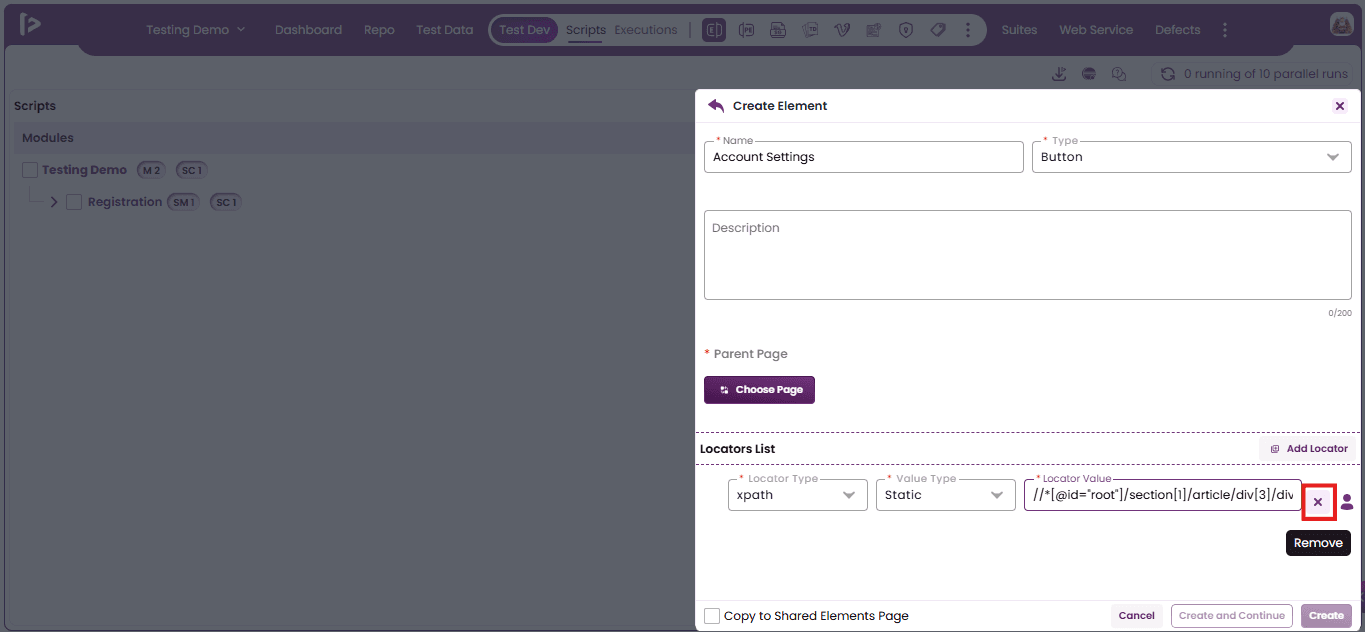Remove the xpath locator row
This screenshot has width=1365, height=632.
[x=1318, y=501]
